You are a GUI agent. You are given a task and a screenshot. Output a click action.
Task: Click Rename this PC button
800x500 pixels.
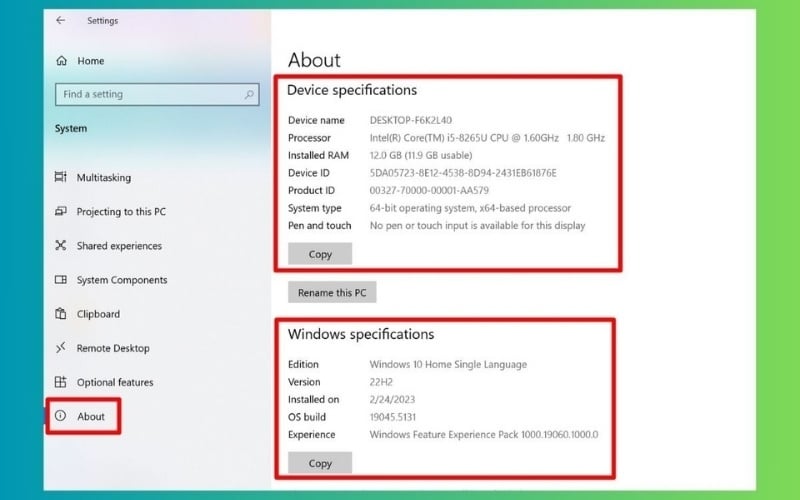click(x=332, y=292)
